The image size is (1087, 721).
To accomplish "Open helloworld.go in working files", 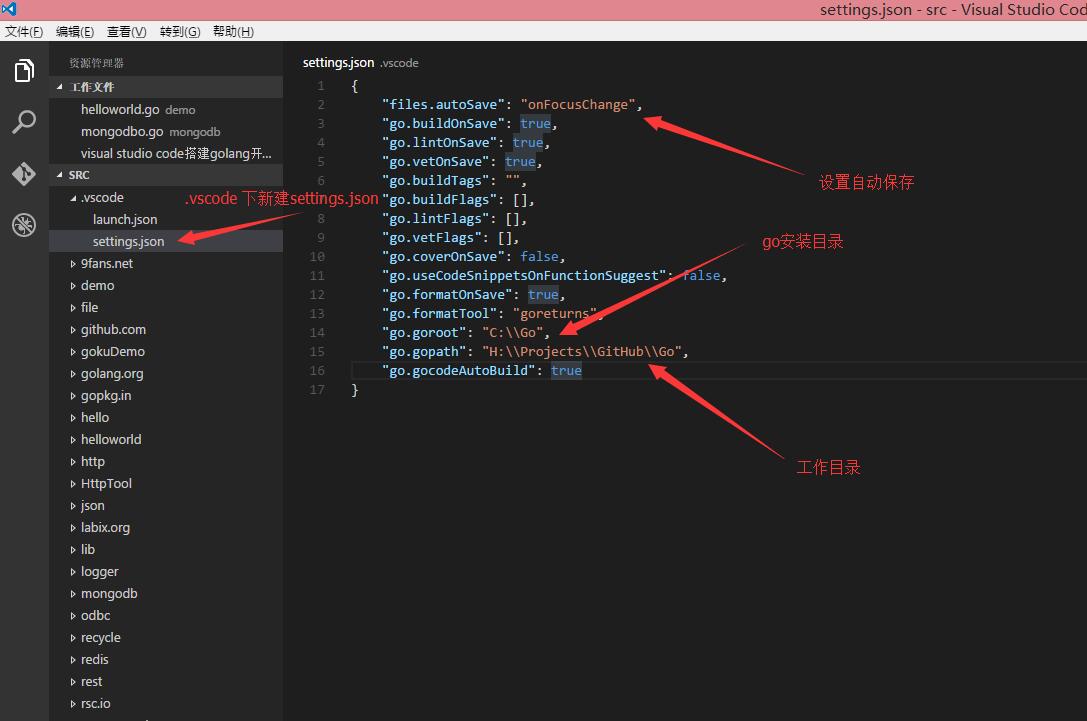I will (x=166, y=110).
